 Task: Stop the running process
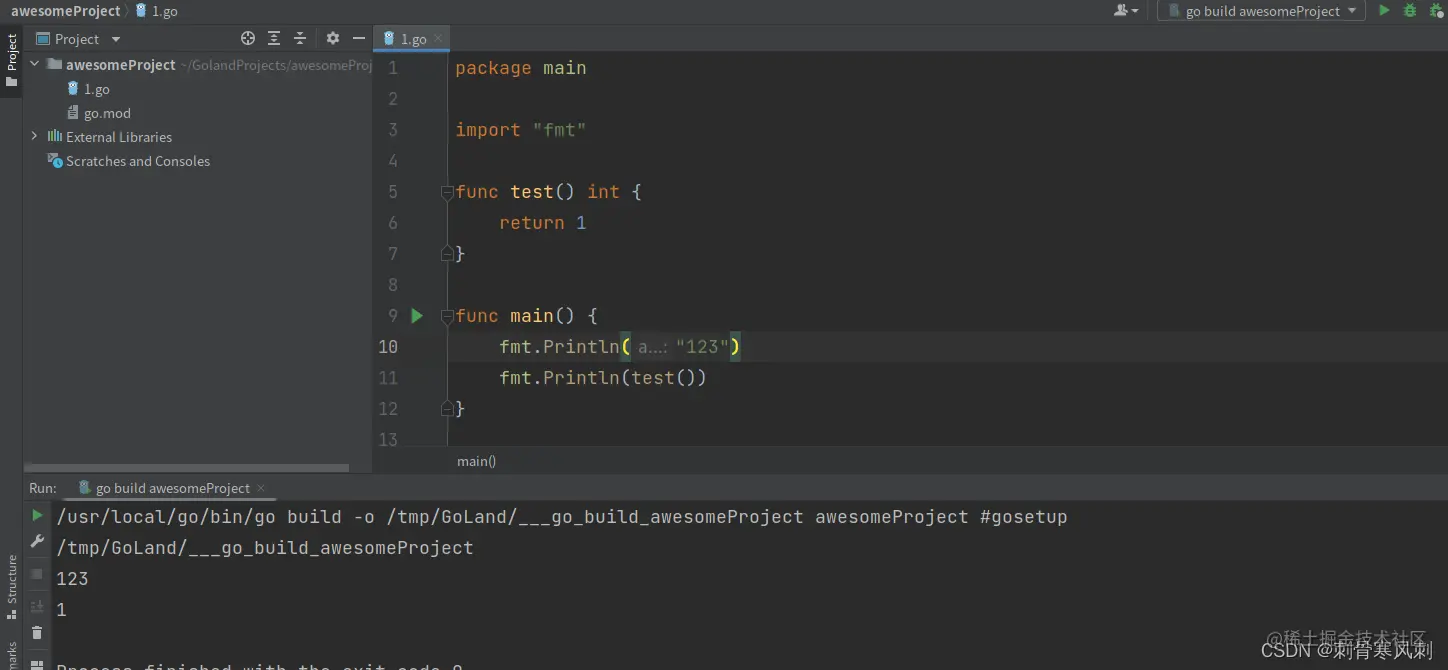click(37, 574)
